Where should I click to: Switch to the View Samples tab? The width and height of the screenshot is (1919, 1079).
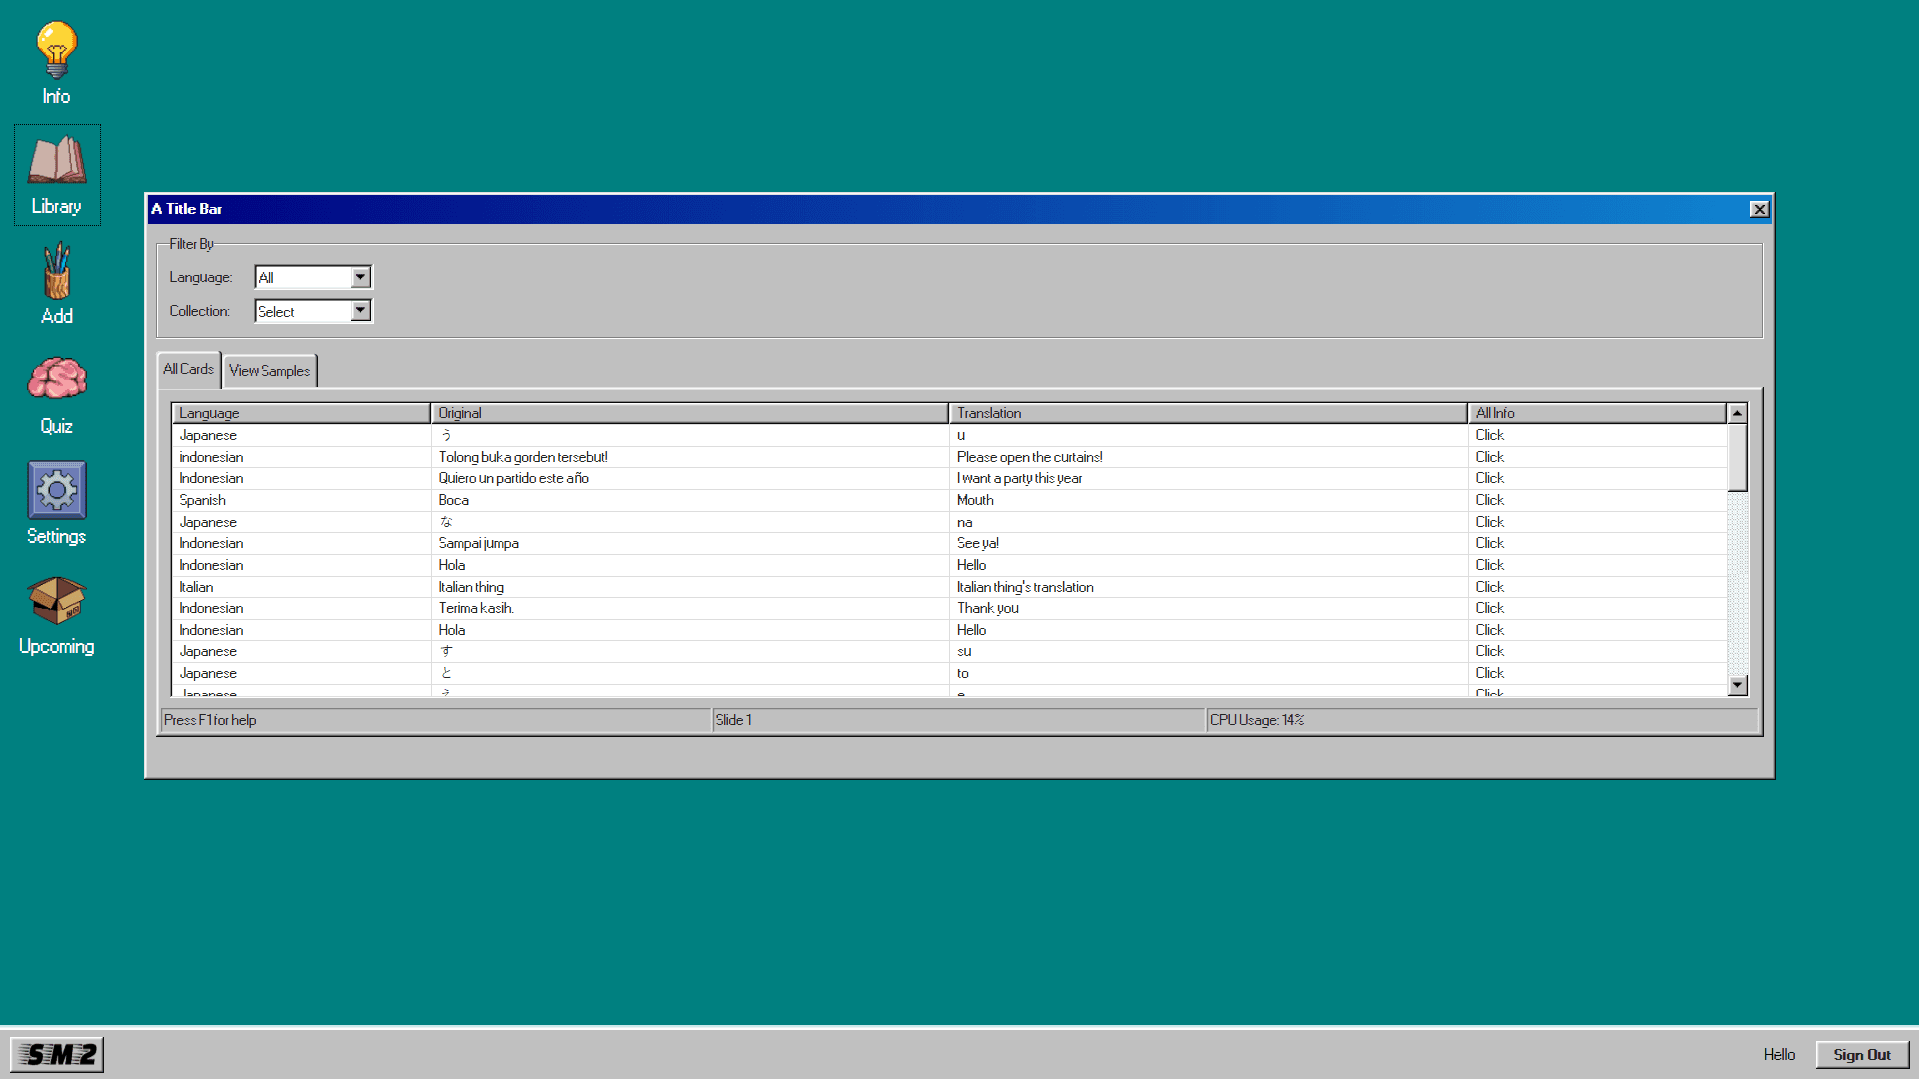269,371
